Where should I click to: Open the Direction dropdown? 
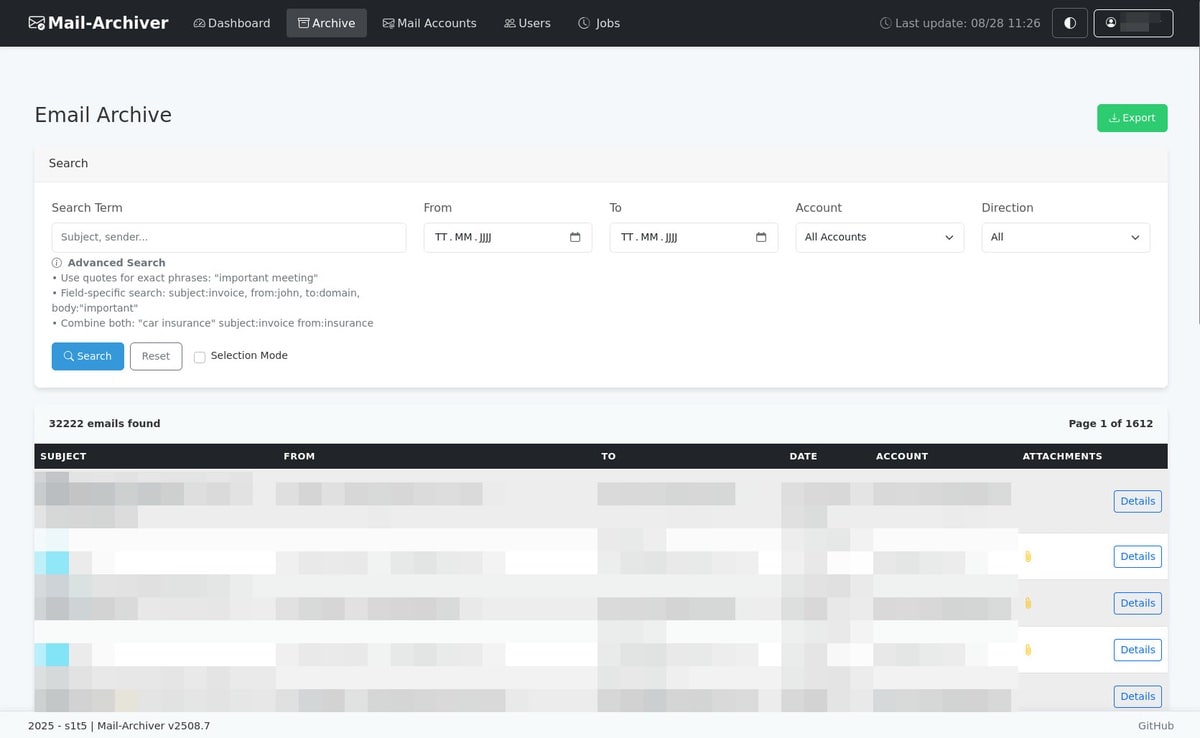coord(1065,237)
